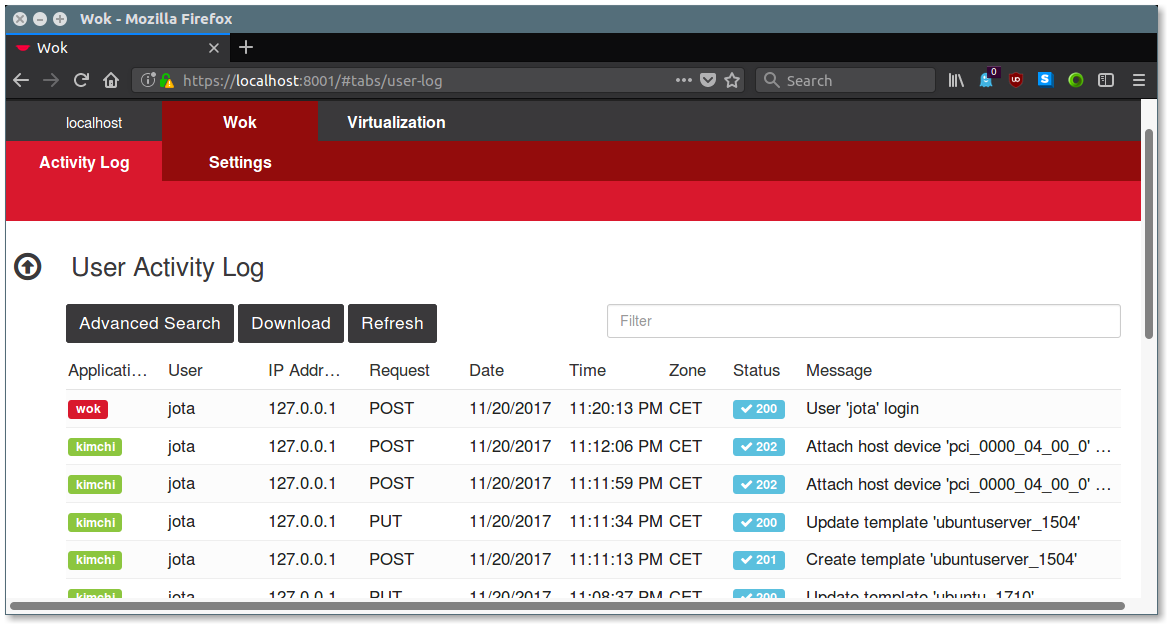Select the Wok top-level tab
This screenshot has height=624, width=1167.
tap(240, 122)
